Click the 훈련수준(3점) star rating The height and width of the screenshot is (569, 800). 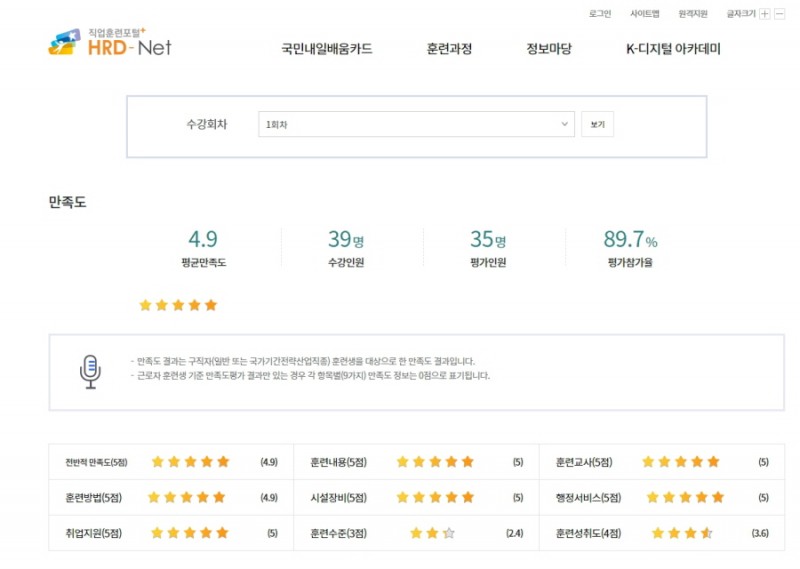coord(432,533)
